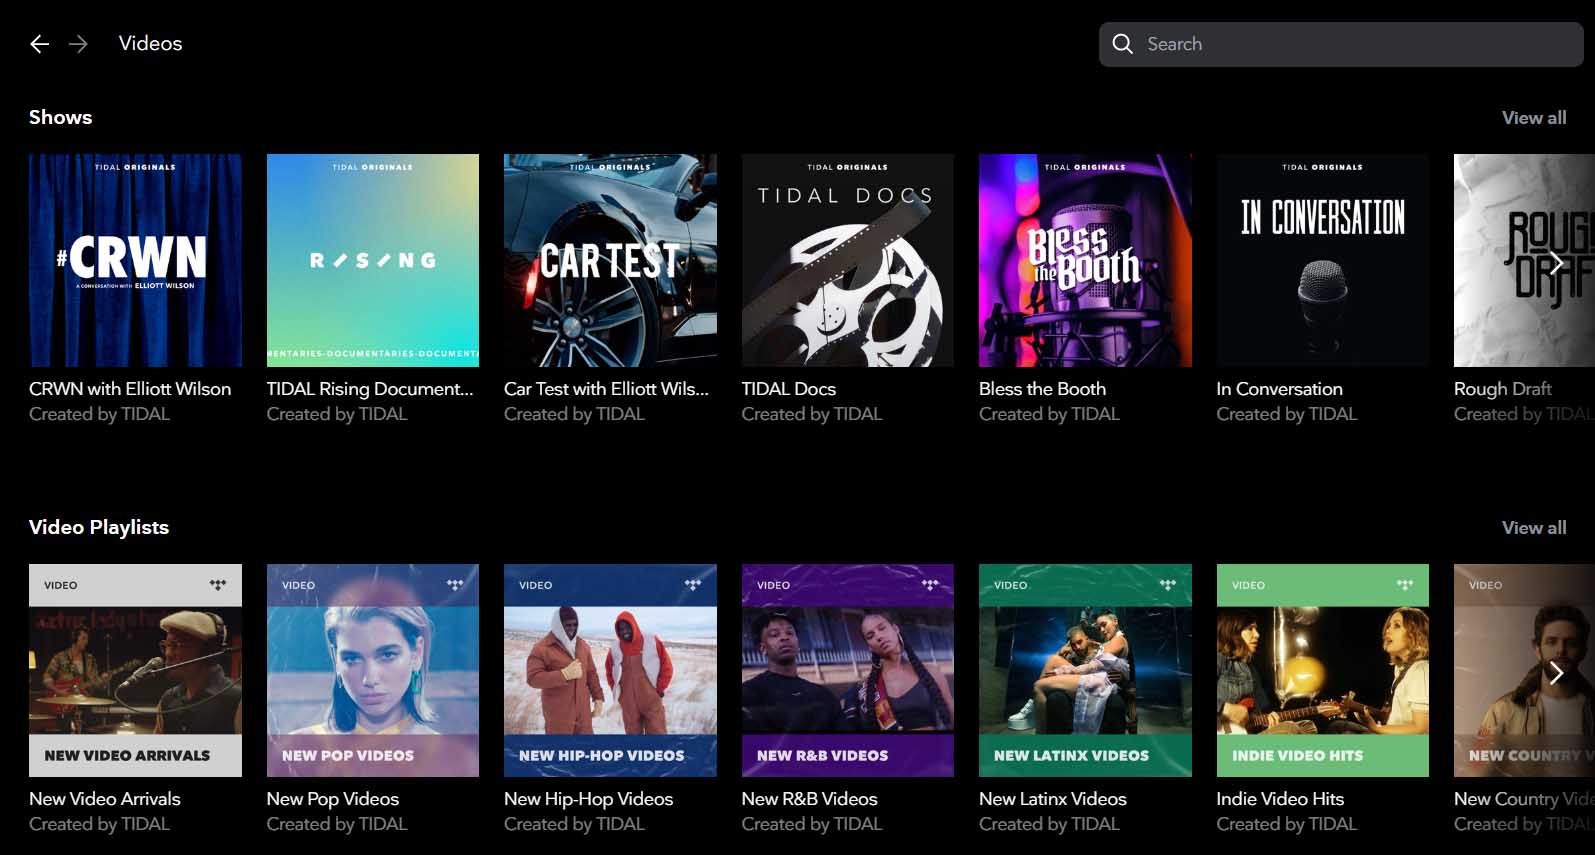The width and height of the screenshot is (1595, 855).
Task: Open the New Video Arrivals playlist cover
Action: [135, 670]
